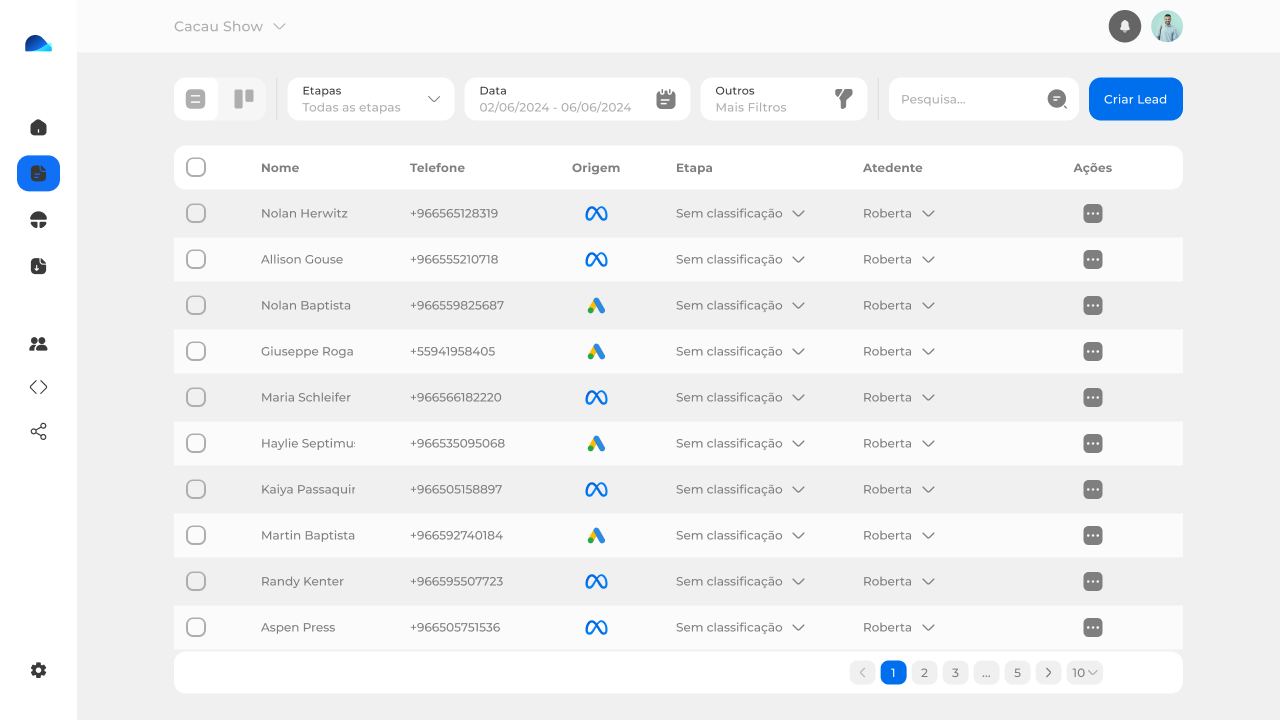Open actions menu for Randy Kenter
The height and width of the screenshot is (720, 1280).
pos(1093,581)
